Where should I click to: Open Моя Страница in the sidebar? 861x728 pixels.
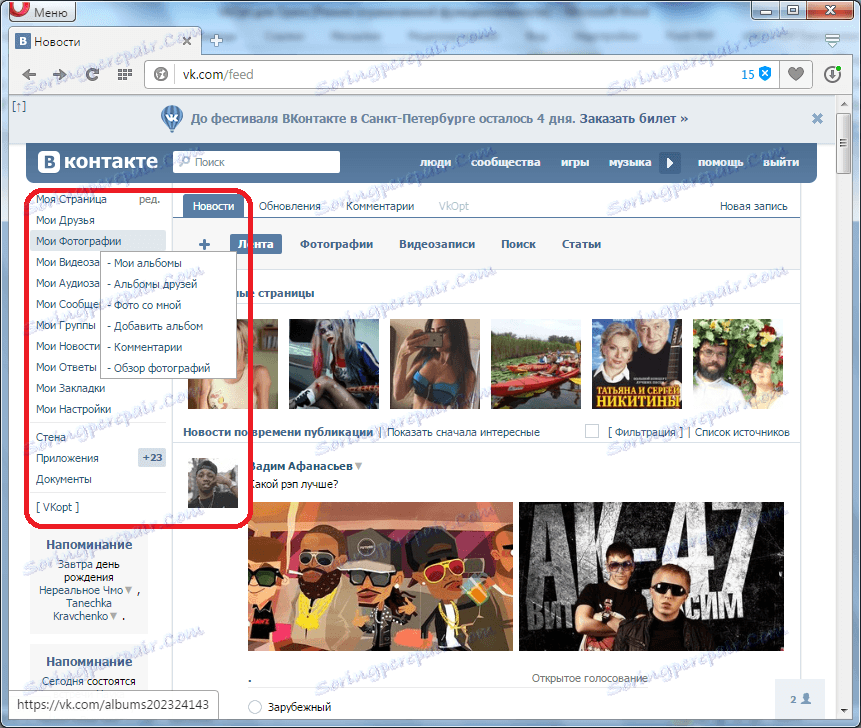point(71,199)
